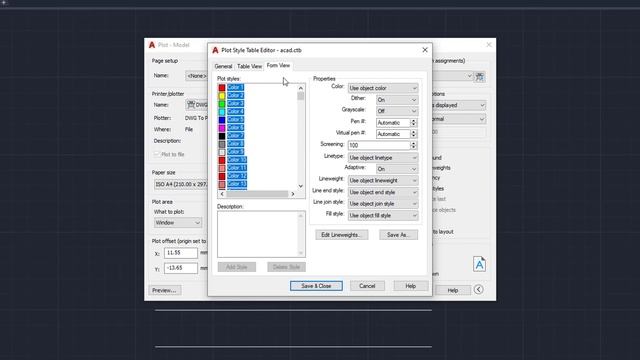Viewport: 640px width, 360px height.
Task: Click the plot style table edit icon
Action: [480, 76]
